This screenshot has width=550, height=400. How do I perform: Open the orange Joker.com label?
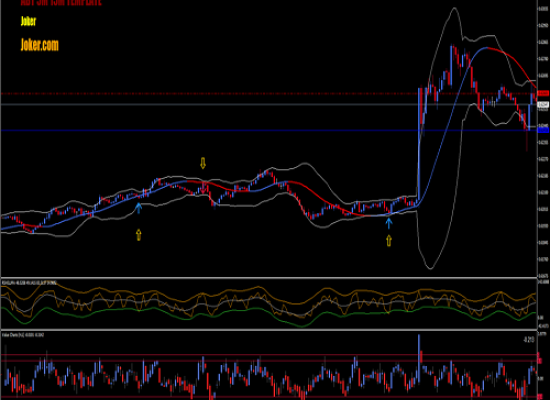tap(40, 45)
